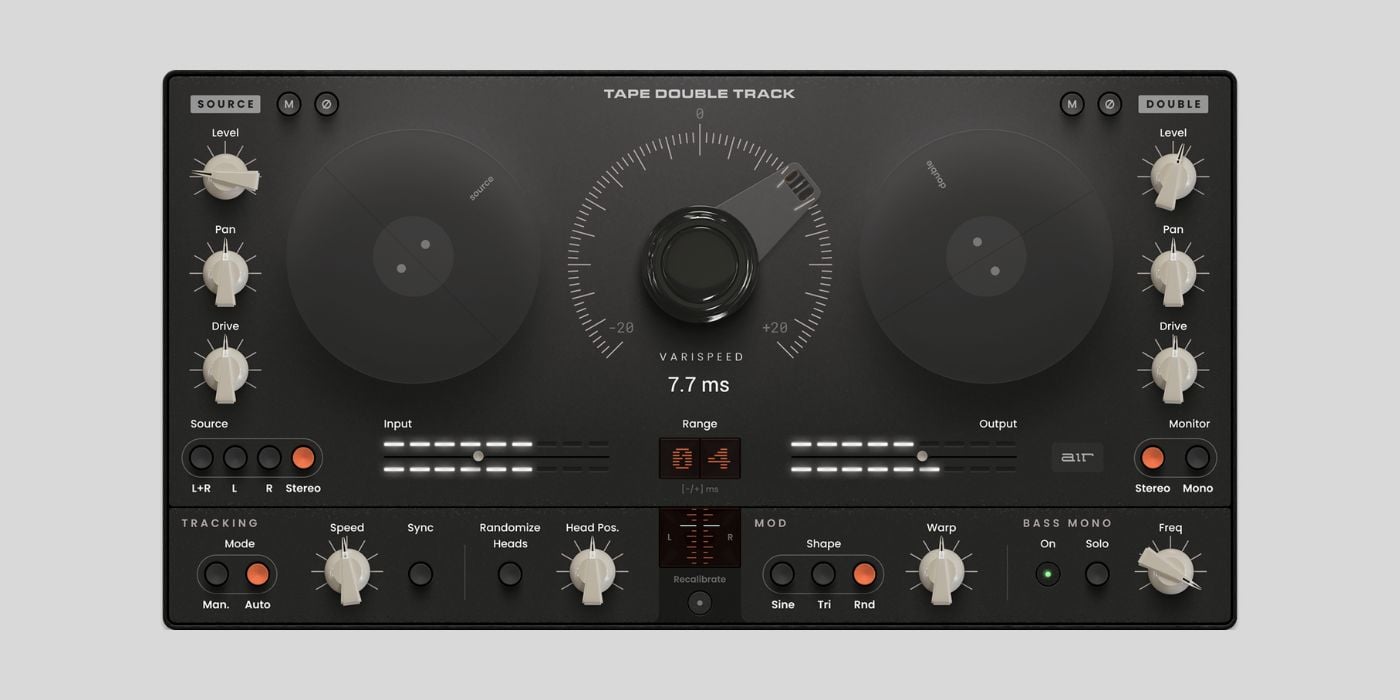The image size is (1400, 700).
Task: Set Tracking Mode to Man.
Action: (216, 574)
